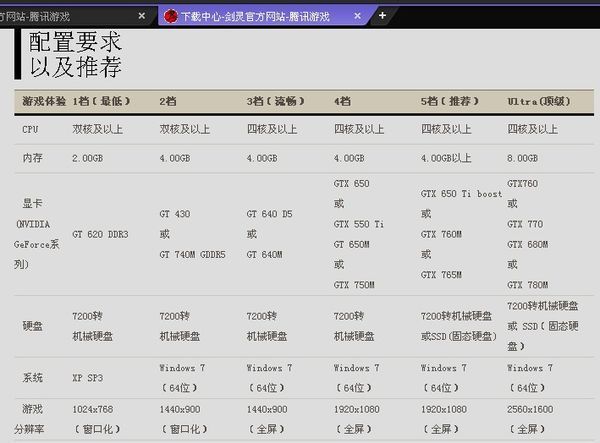The width and height of the screenshot is (600, 443).
Task: Select the 3档（流畅） column header
Action: tap(276, 102)
